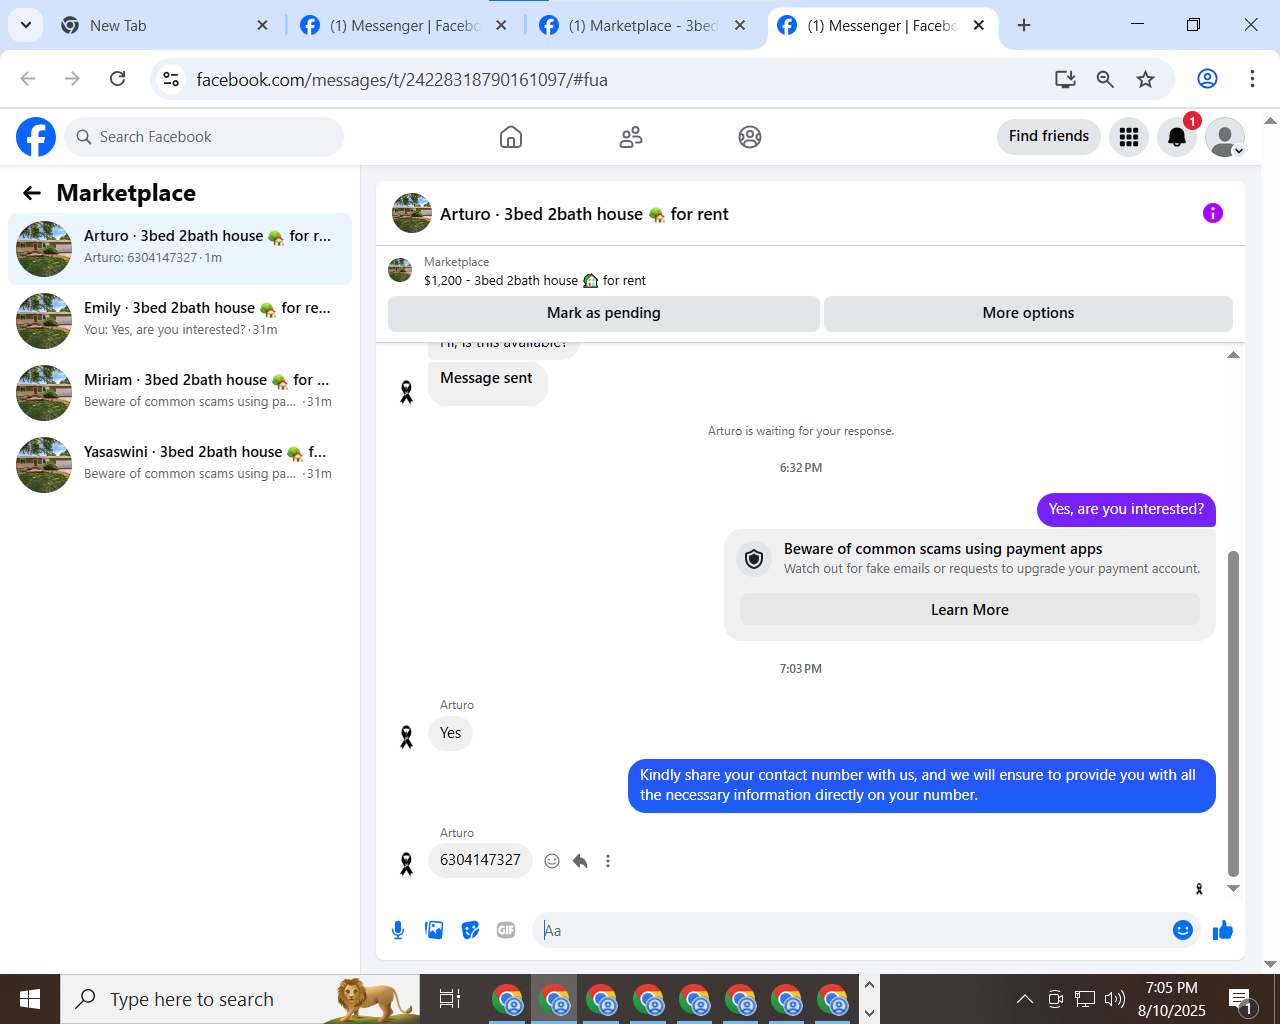This screenshot has height=1024, width=1280.
Task: Click chat scroll down arrow
Action: tap(1233, 888)
